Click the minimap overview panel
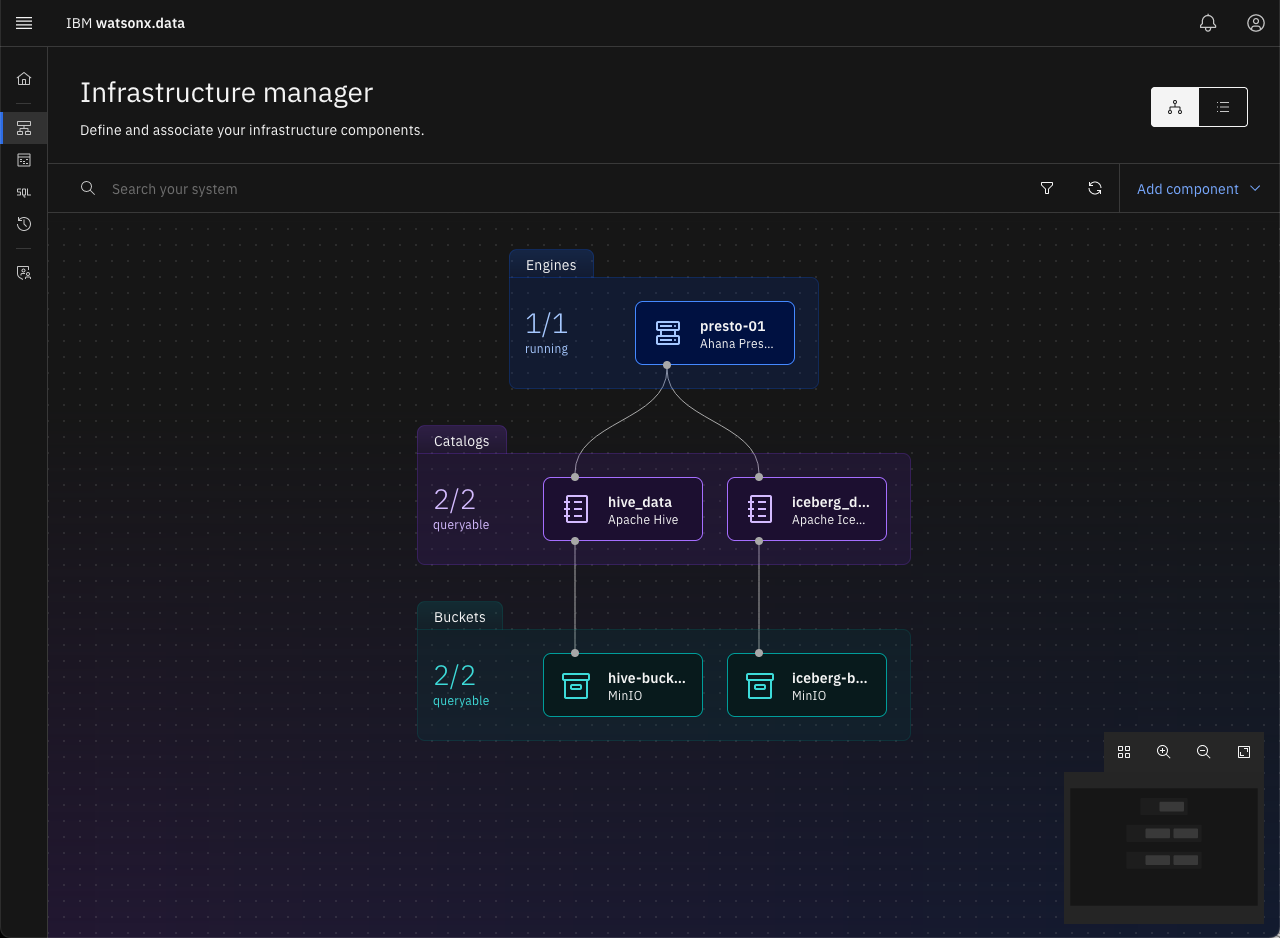 coord(1164,847)
